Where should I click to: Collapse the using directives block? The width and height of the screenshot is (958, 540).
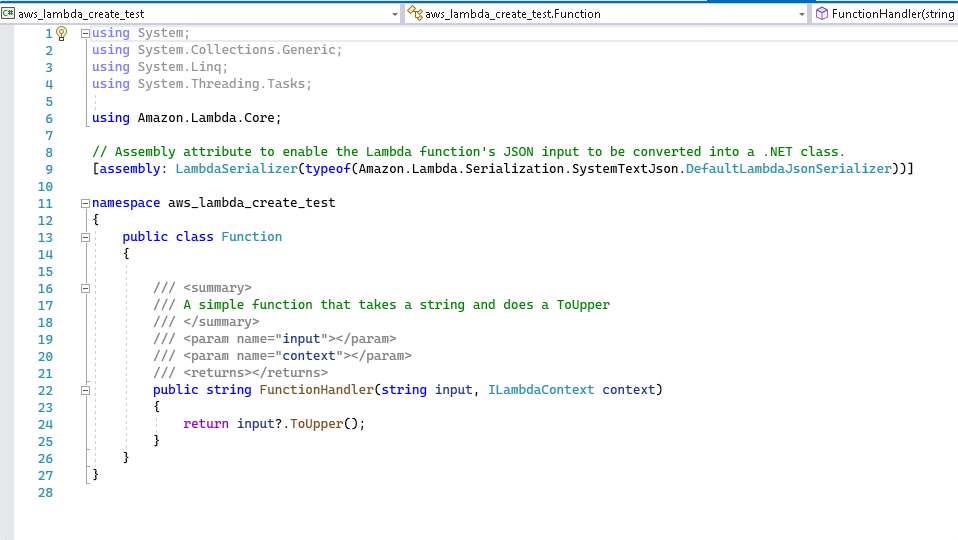(86, 34)
